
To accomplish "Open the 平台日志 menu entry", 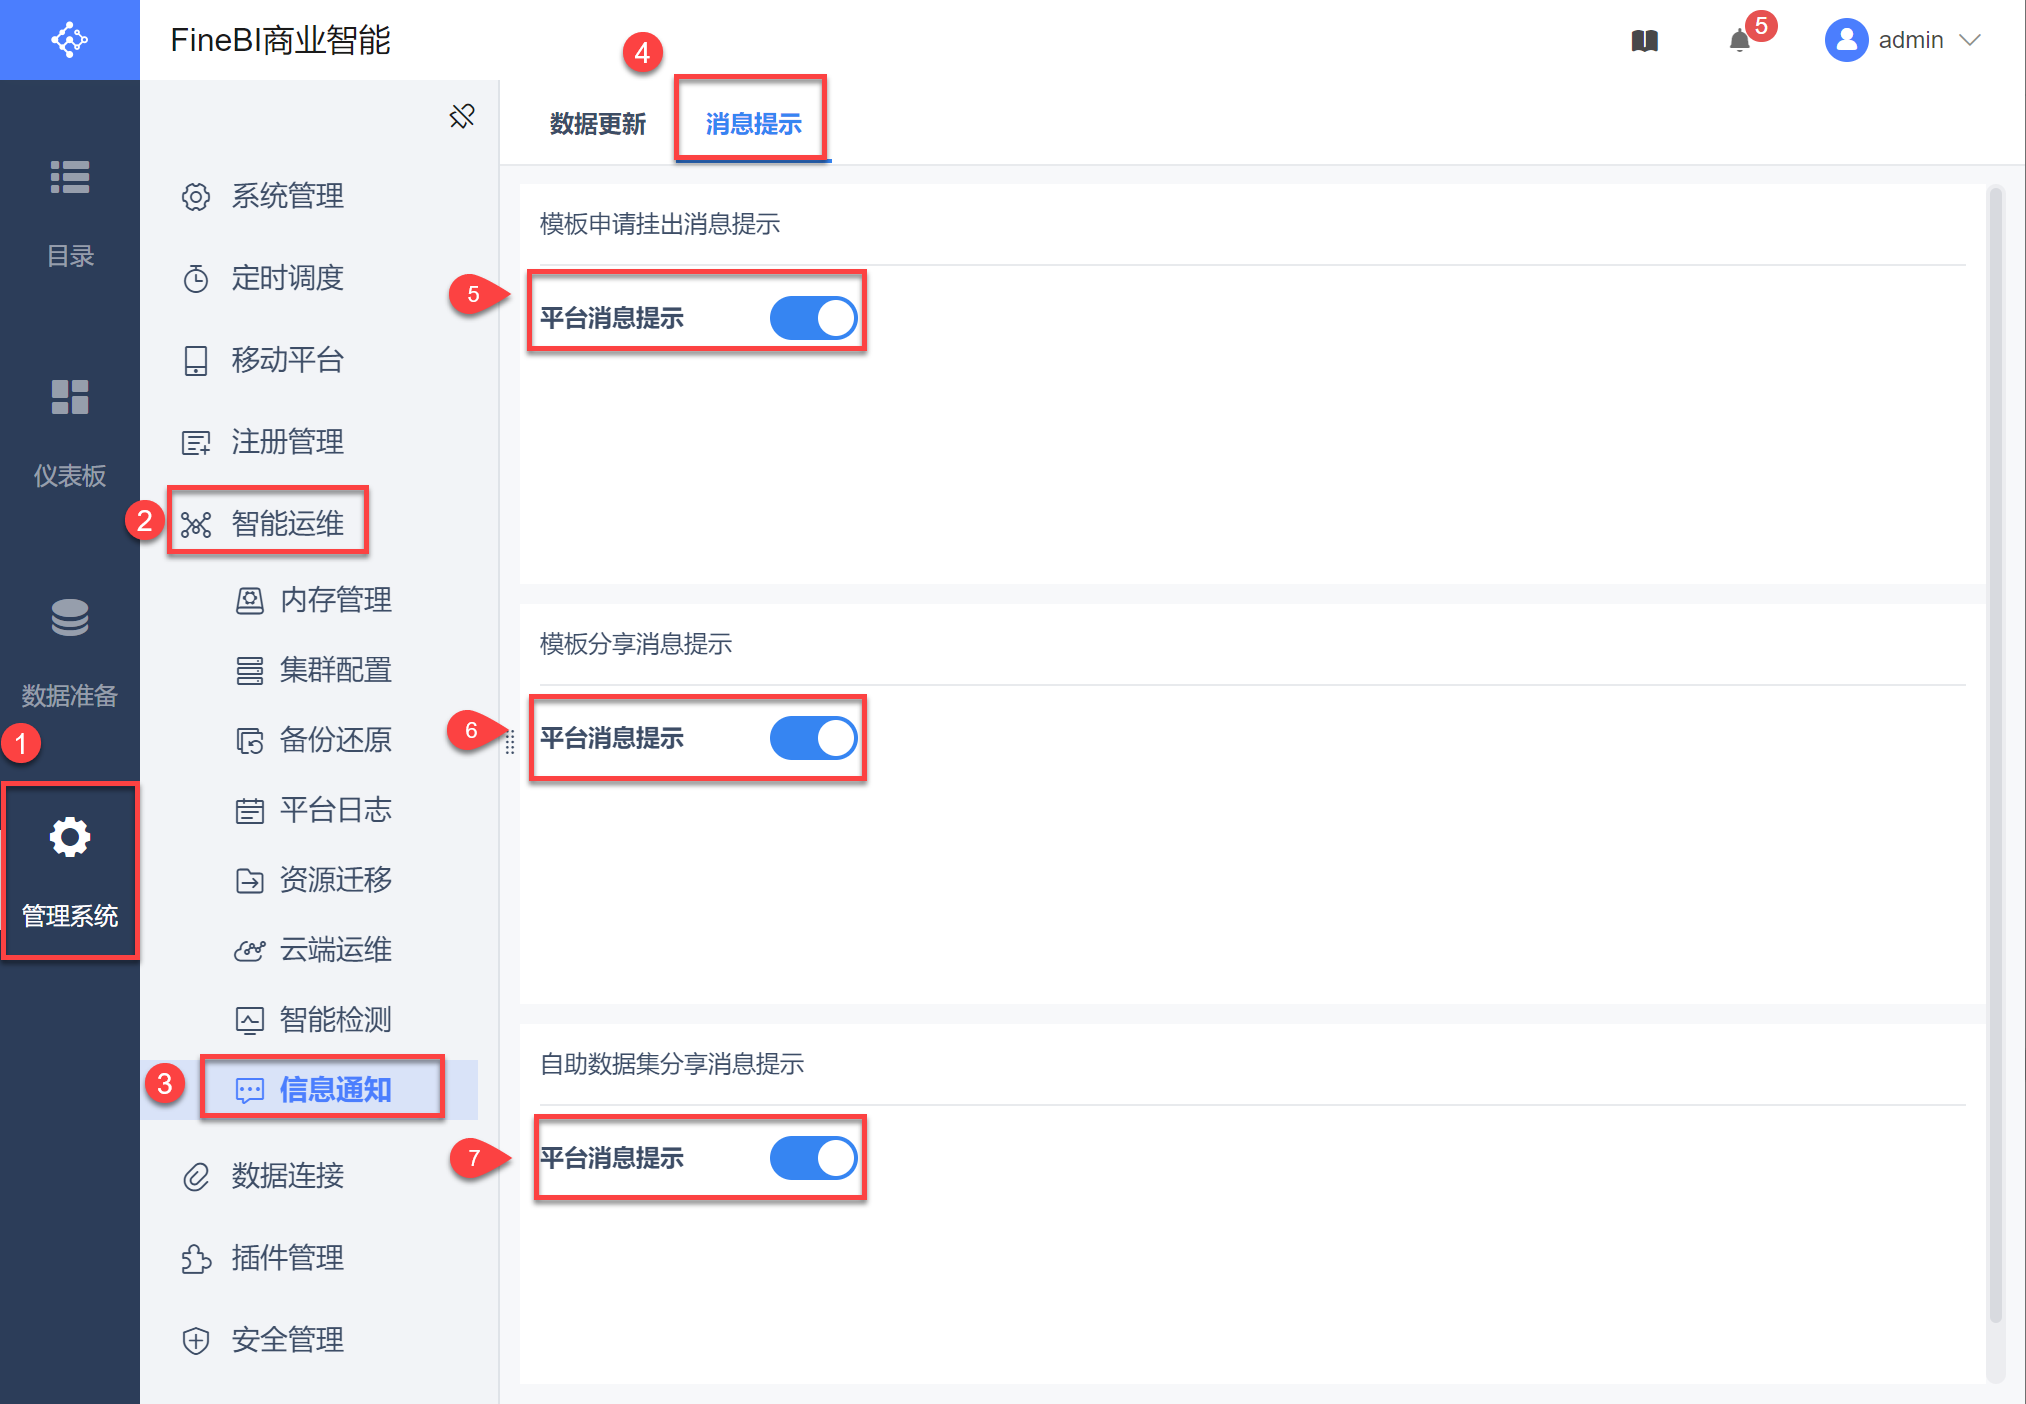I will (335, 810).
